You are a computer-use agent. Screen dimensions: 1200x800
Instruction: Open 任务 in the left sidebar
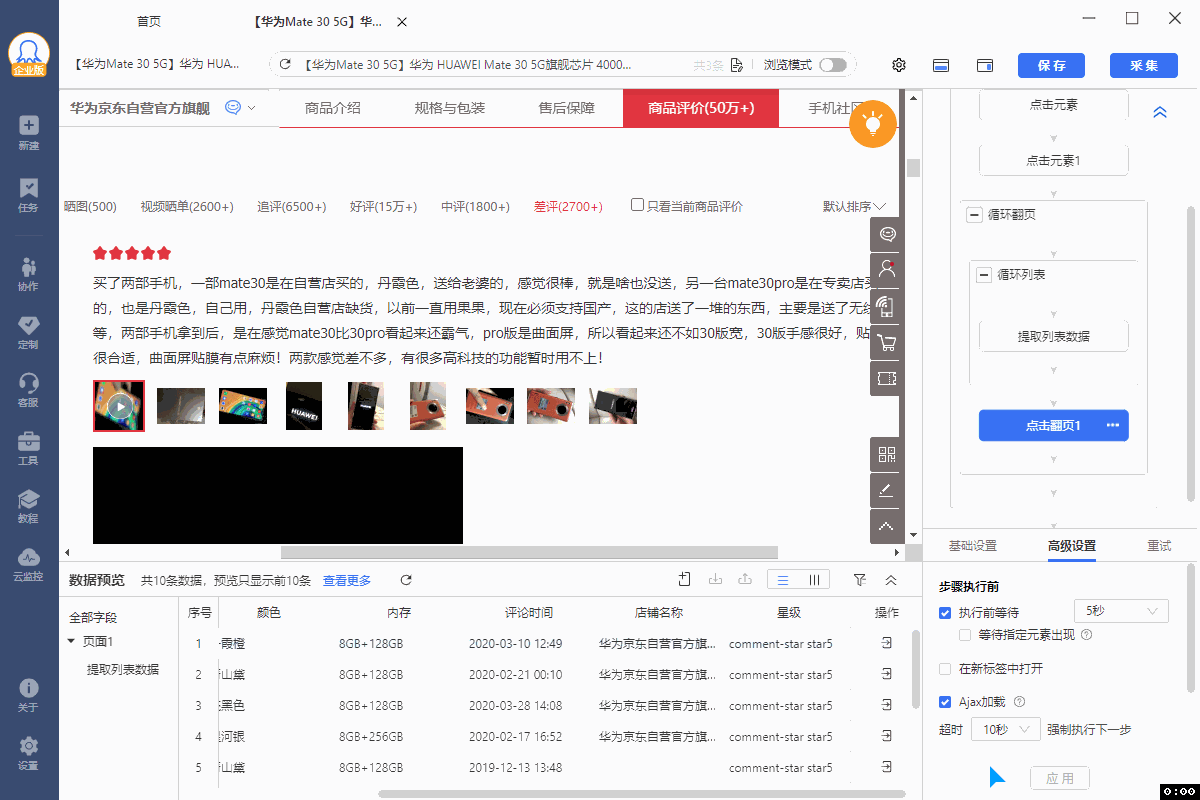click(x=28, y=195)
